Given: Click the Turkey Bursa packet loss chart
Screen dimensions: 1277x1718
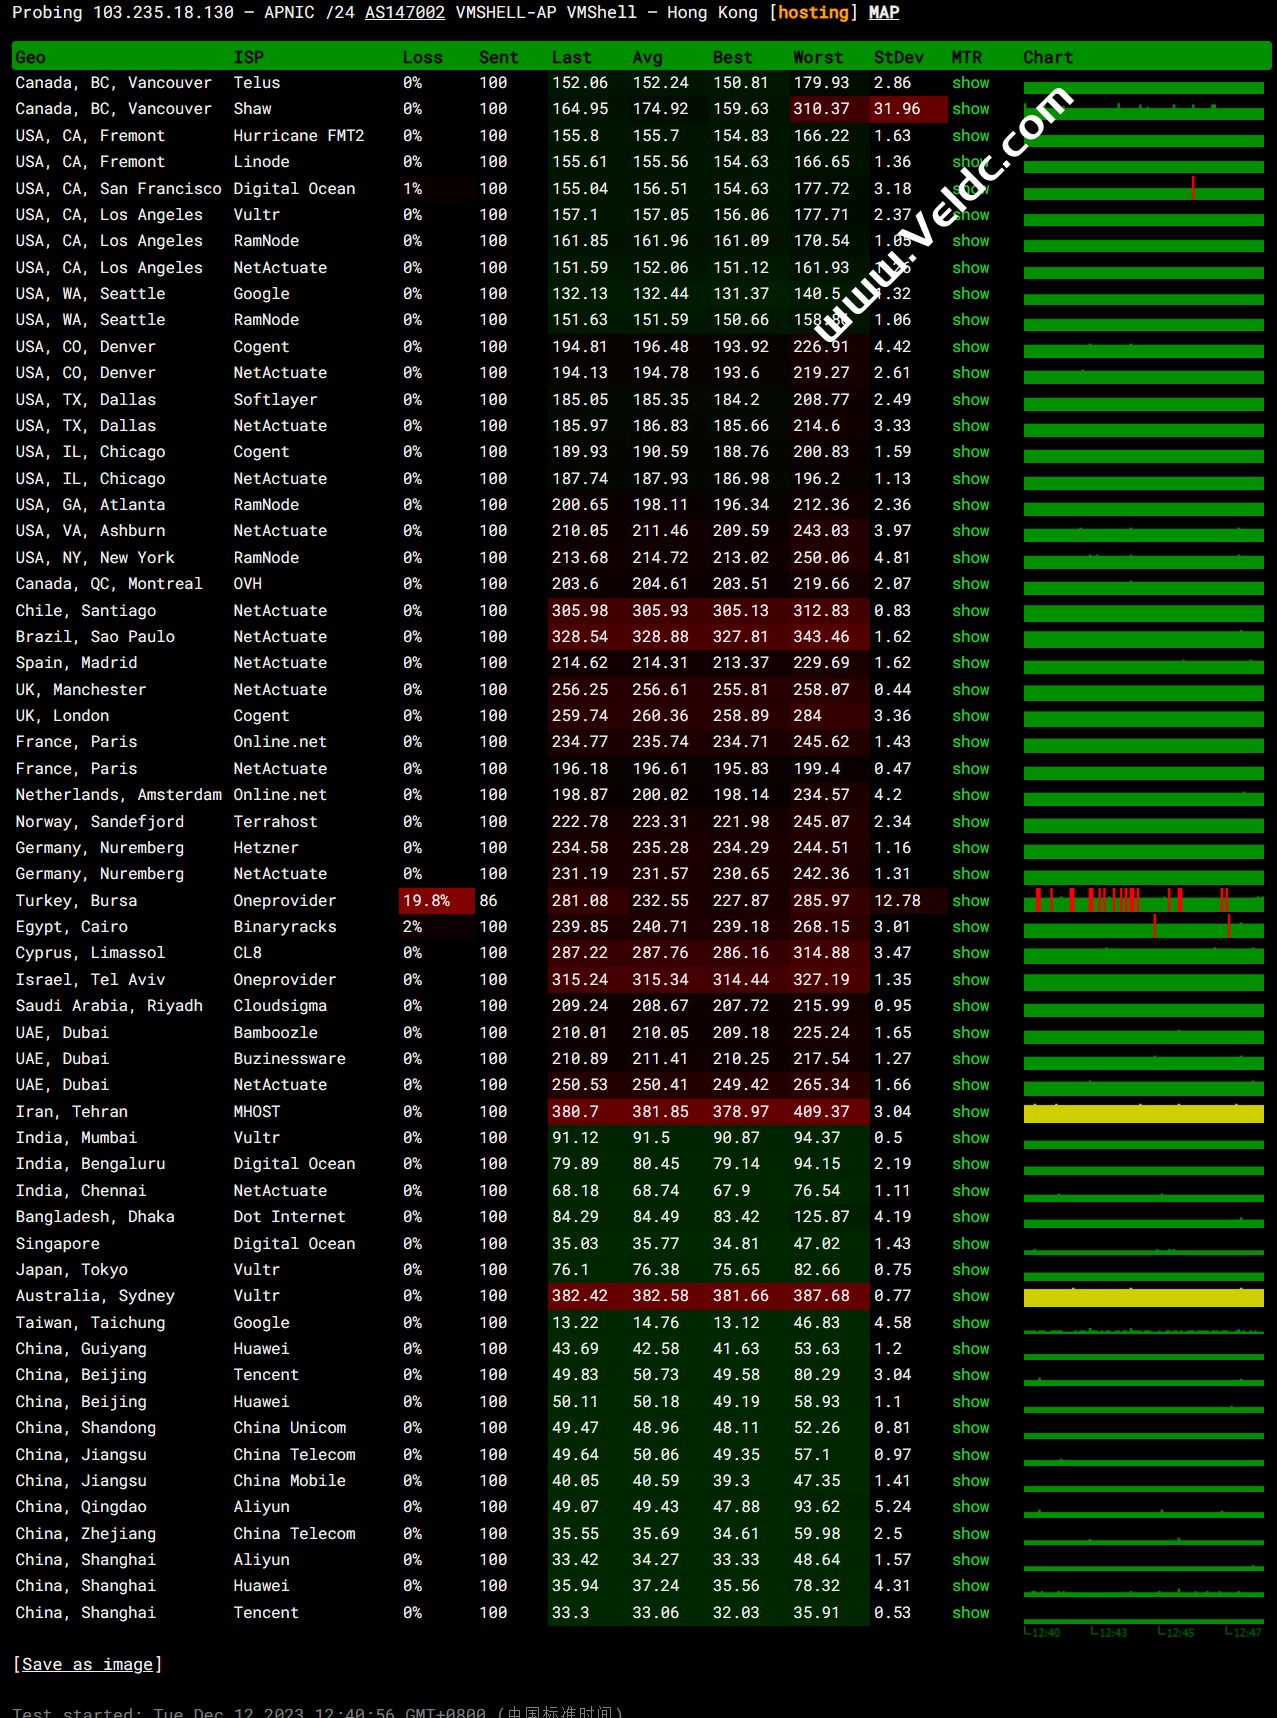Looking at the screenshot, I should click(1143, 901).
